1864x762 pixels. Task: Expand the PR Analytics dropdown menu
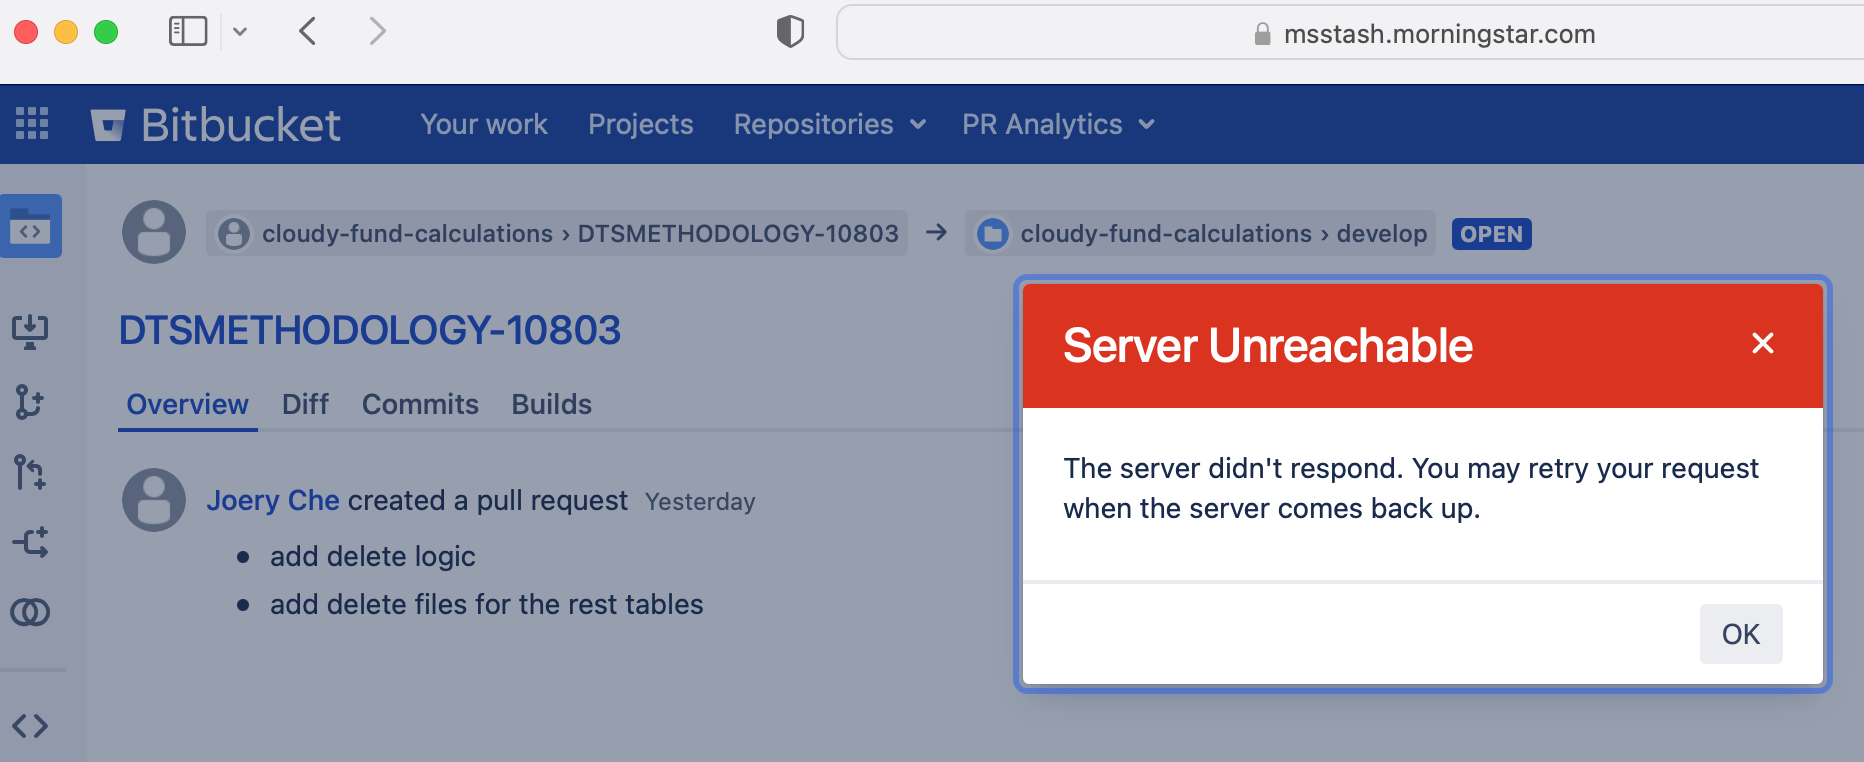pyautogui.click(x=1059, y=124)
